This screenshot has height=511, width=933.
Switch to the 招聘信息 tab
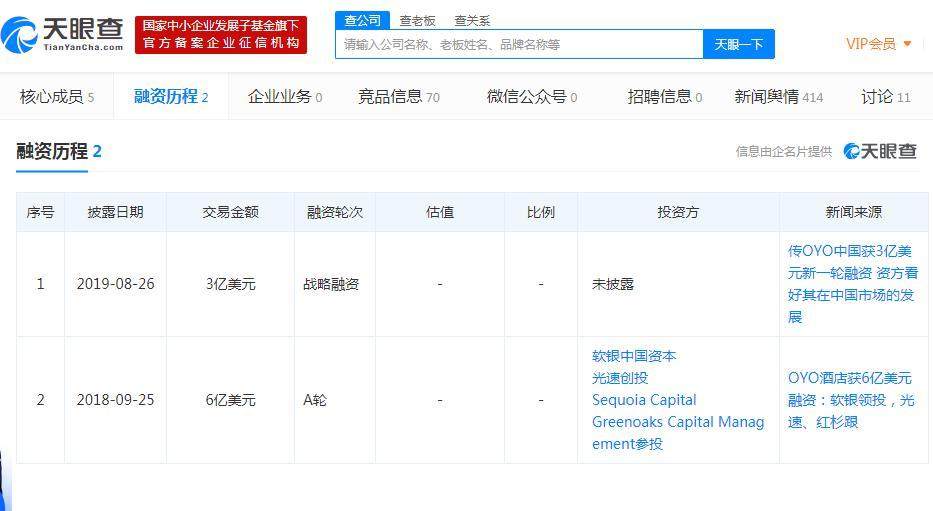pos(665,96)
